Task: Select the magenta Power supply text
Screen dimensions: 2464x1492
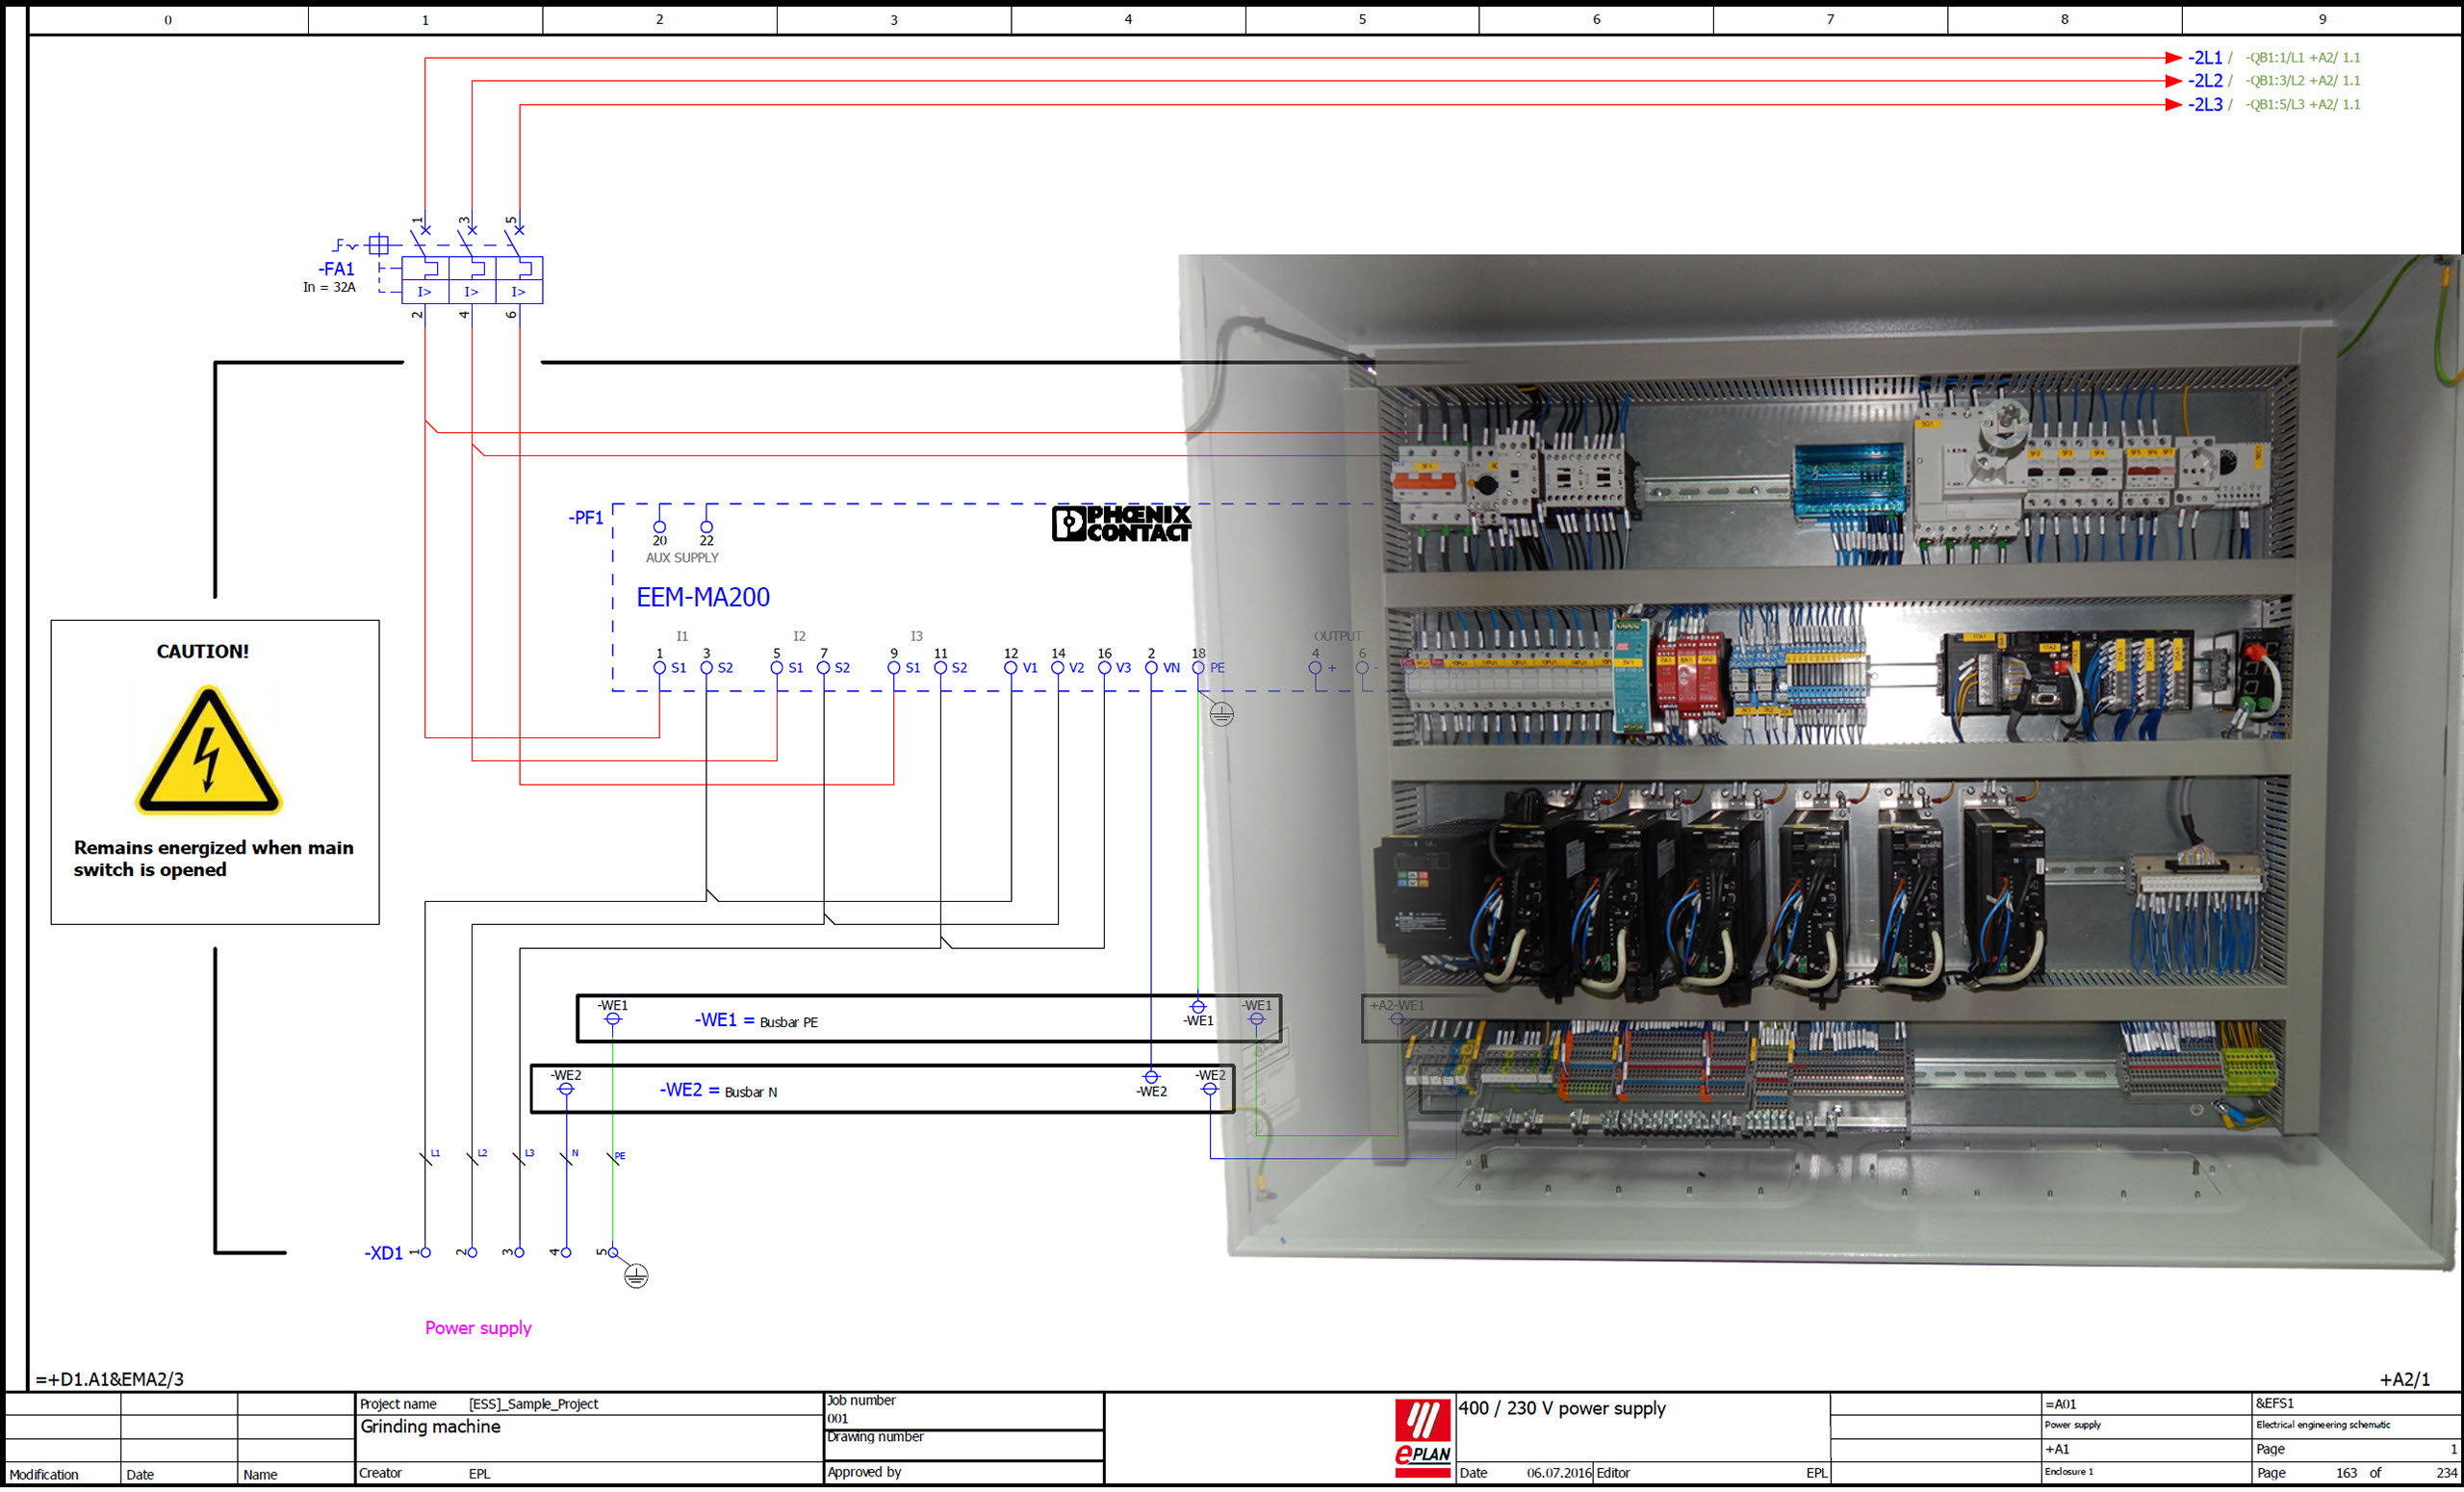Action: tap(478, 1327)
